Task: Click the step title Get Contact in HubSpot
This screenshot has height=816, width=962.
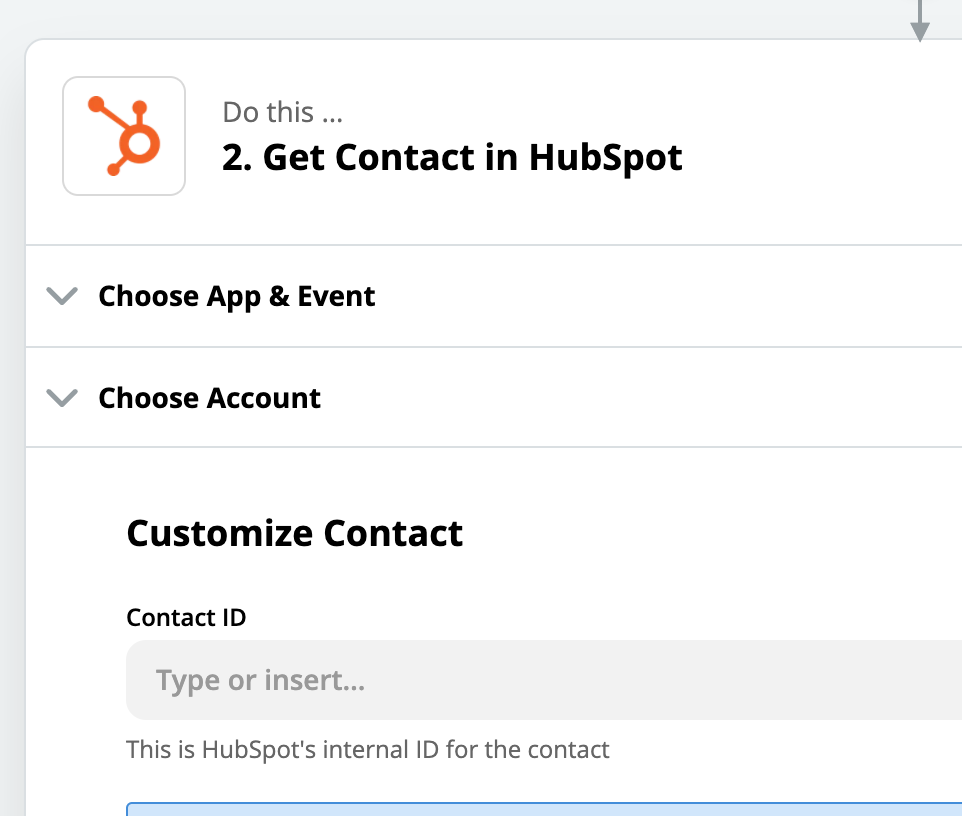Action: tap(452, 157)
